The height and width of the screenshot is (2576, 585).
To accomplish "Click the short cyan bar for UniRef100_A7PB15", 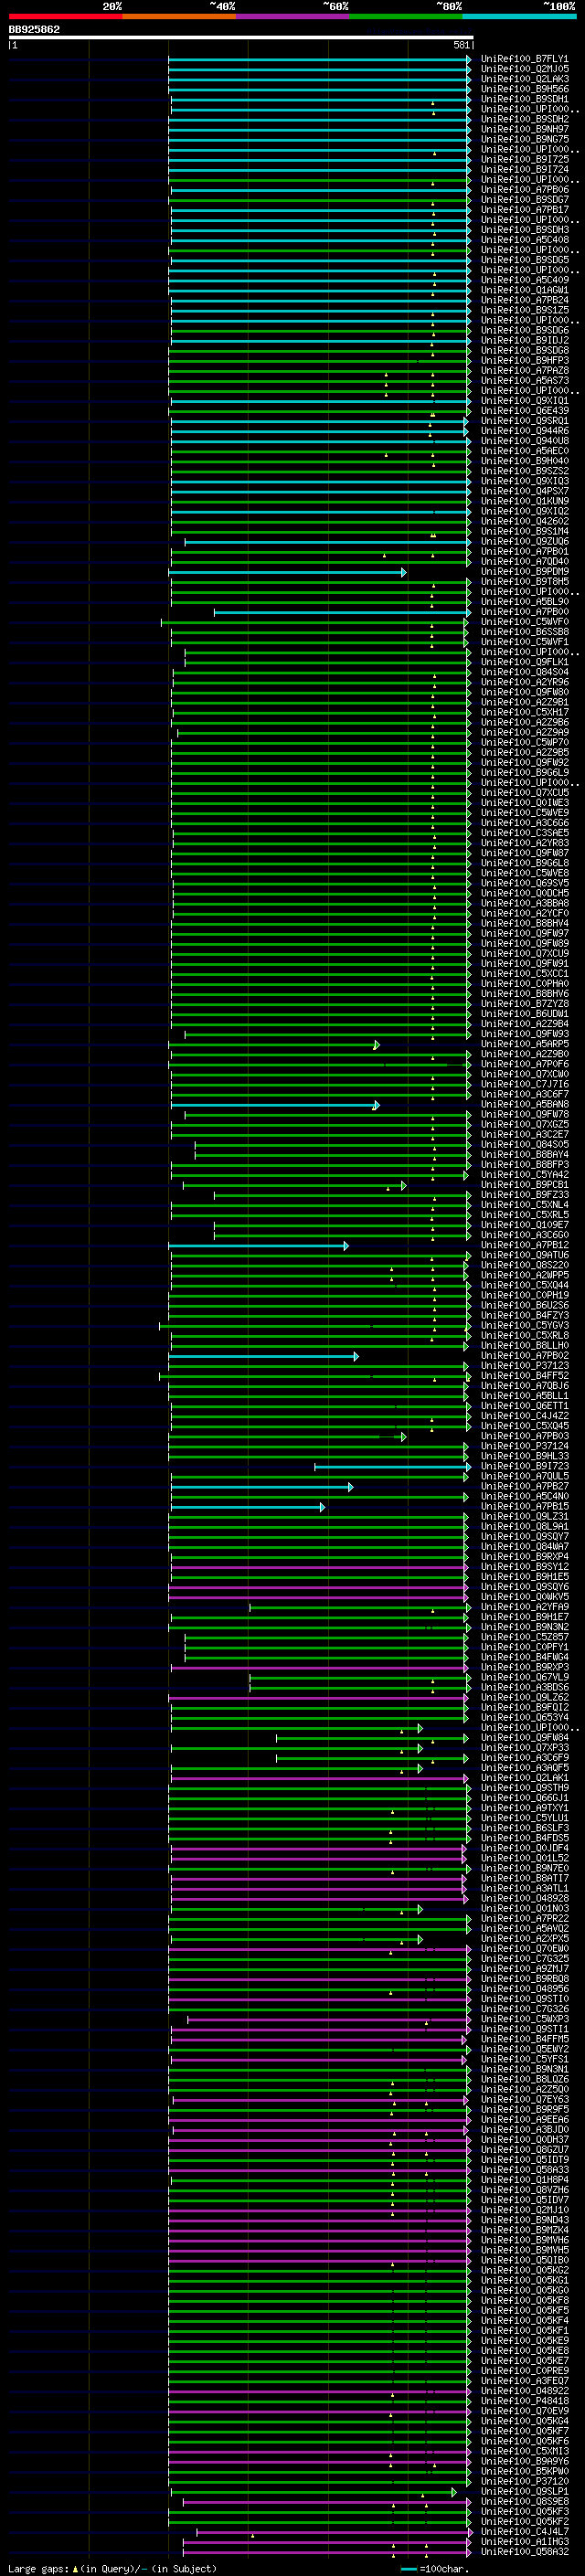I will tap(248, 1507).
